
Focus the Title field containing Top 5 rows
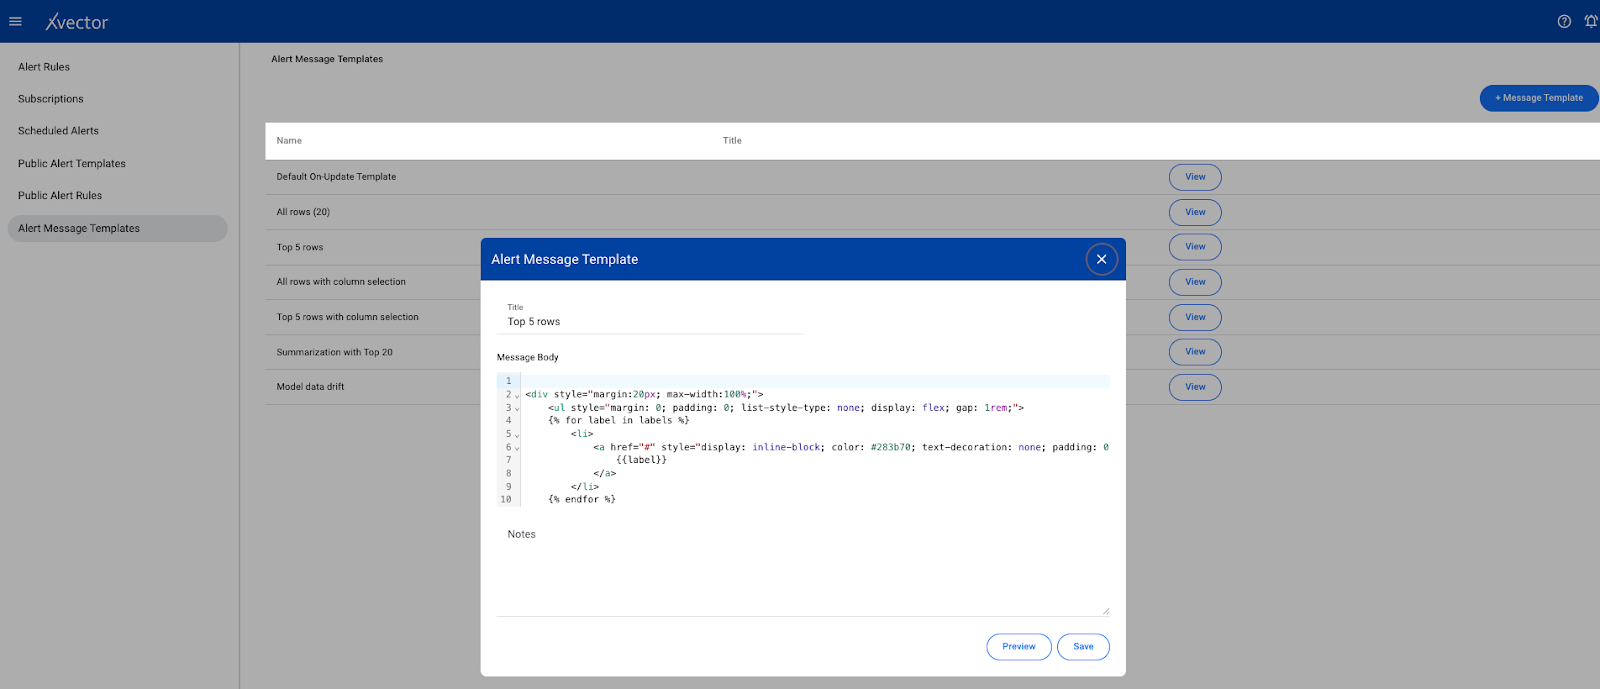650,322
